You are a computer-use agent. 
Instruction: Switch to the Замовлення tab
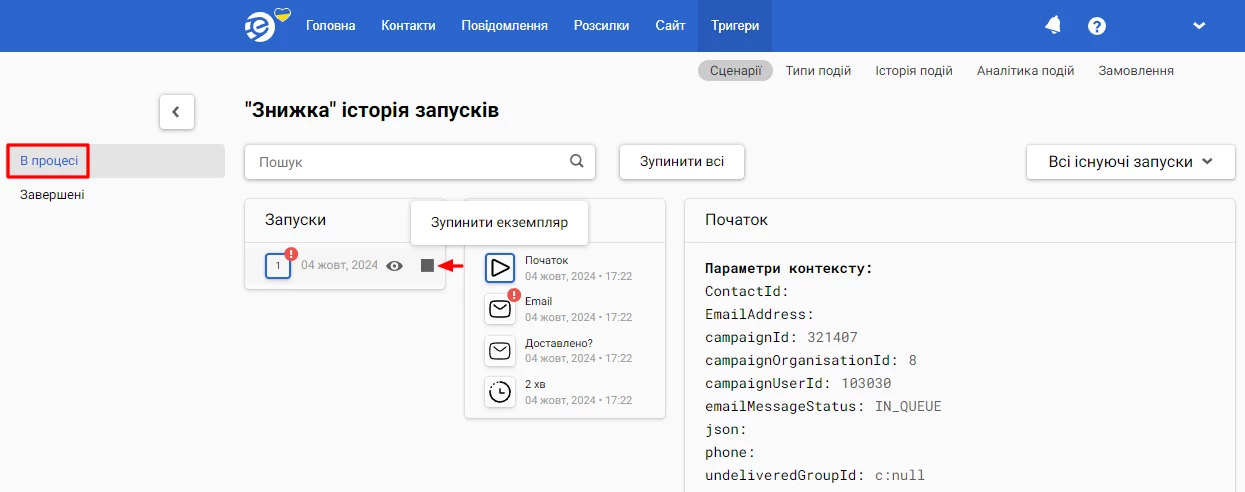point(1136,71)
